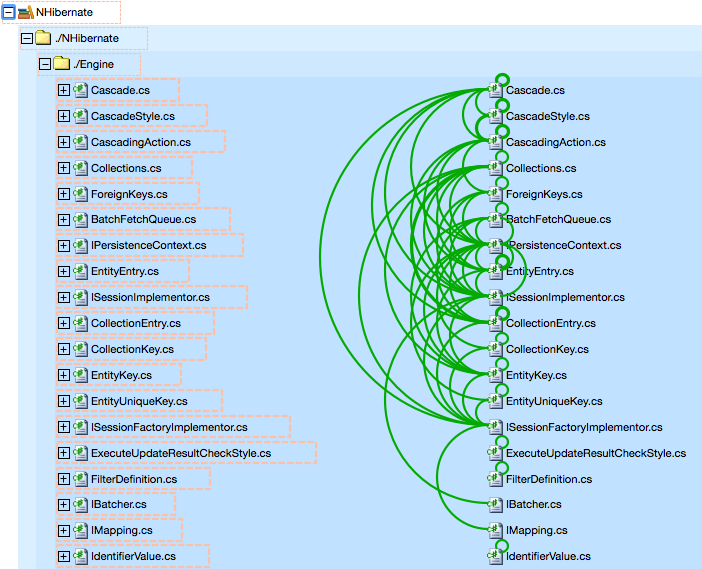Click EntityEntry.cs file icon in left tree

point(80,271)
